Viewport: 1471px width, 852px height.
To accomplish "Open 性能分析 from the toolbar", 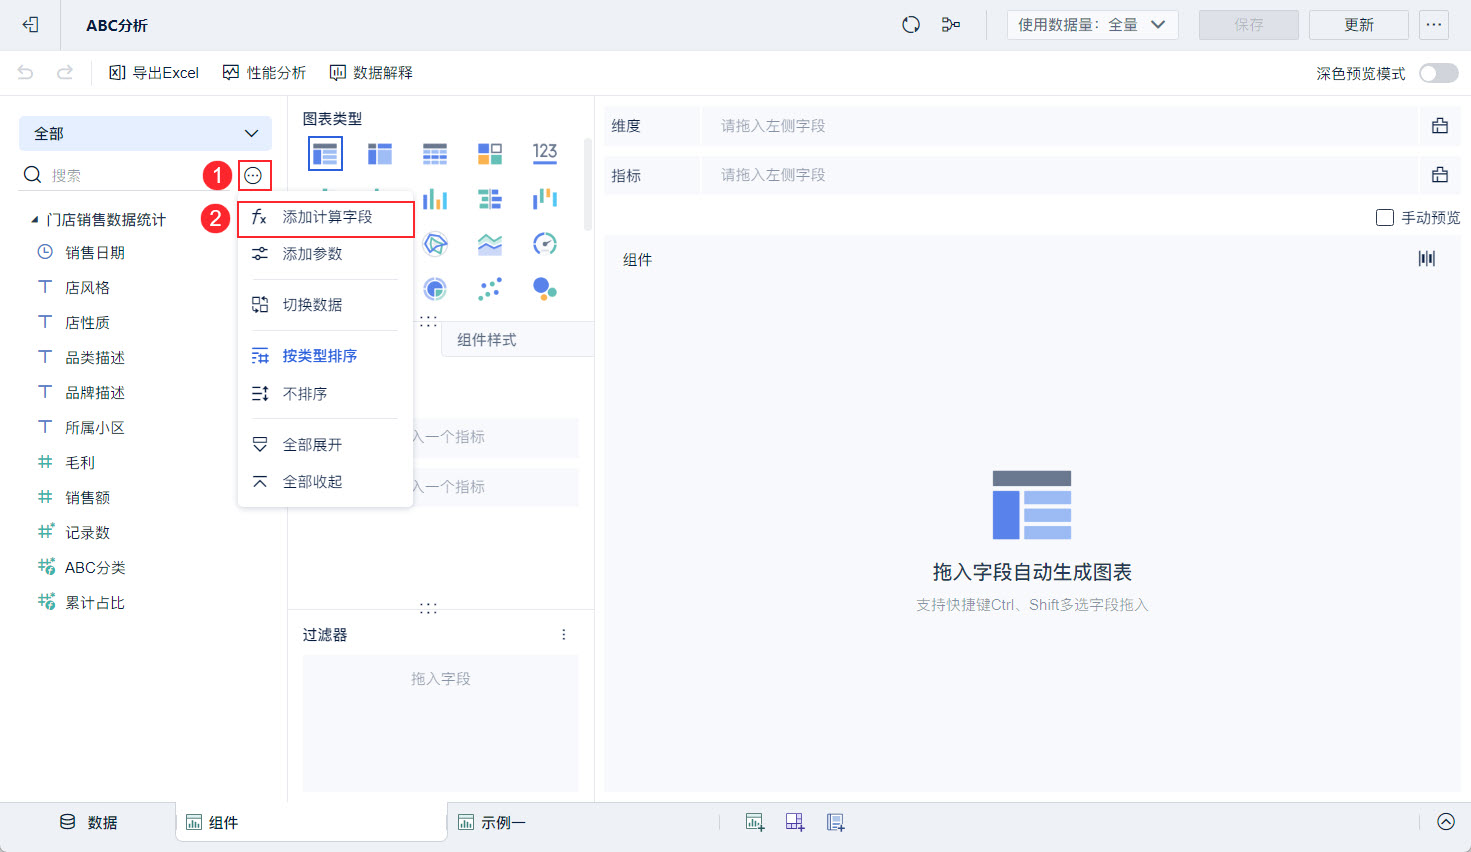I will [x=265, y=73].
